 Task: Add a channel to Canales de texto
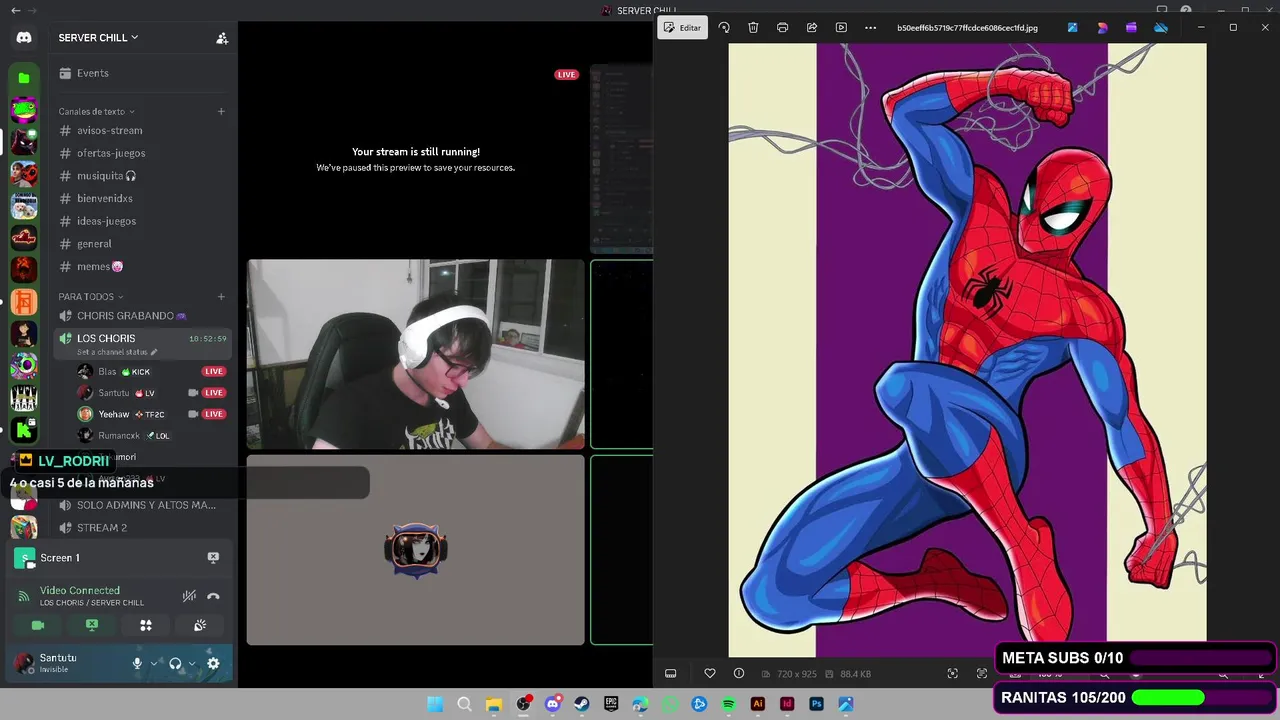[221, 111]
